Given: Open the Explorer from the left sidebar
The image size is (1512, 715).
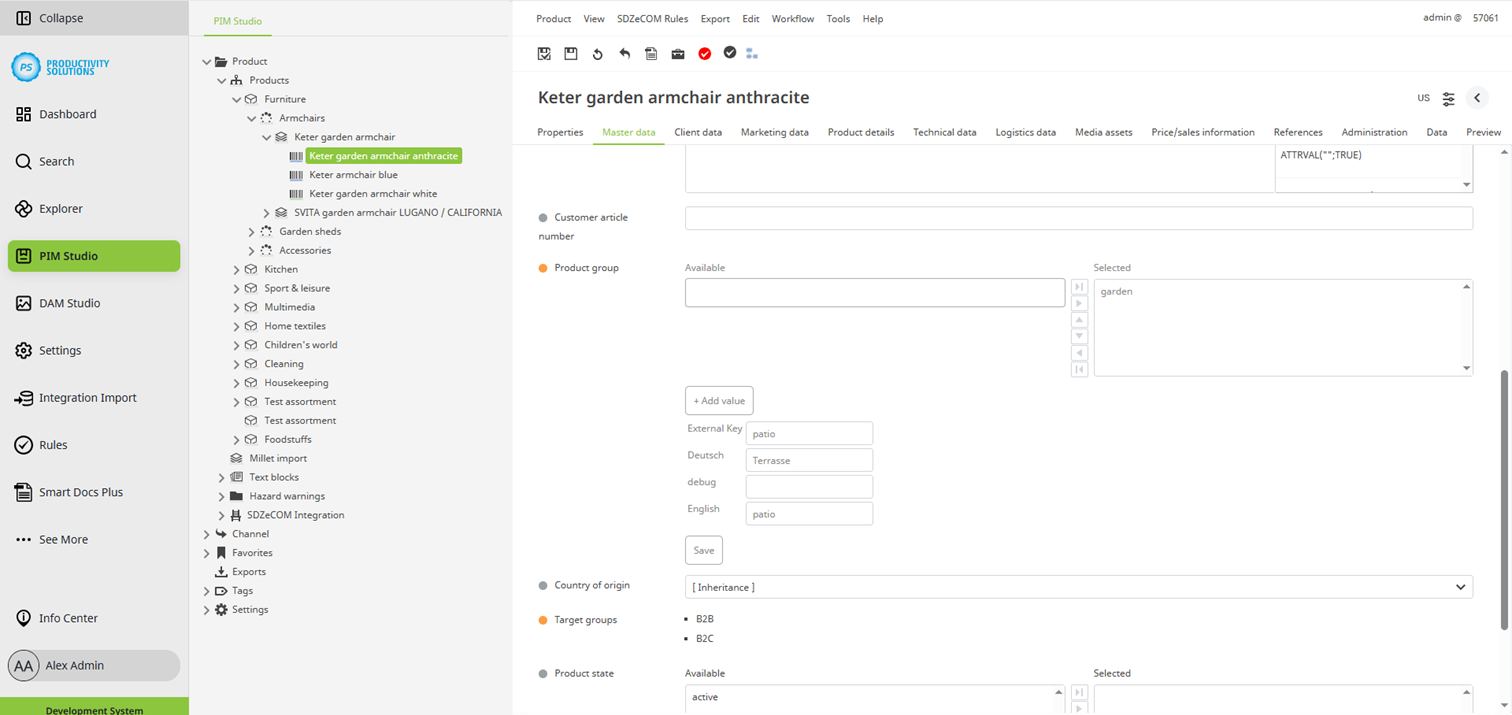Looking at the screenshot, I should (60, 208).
